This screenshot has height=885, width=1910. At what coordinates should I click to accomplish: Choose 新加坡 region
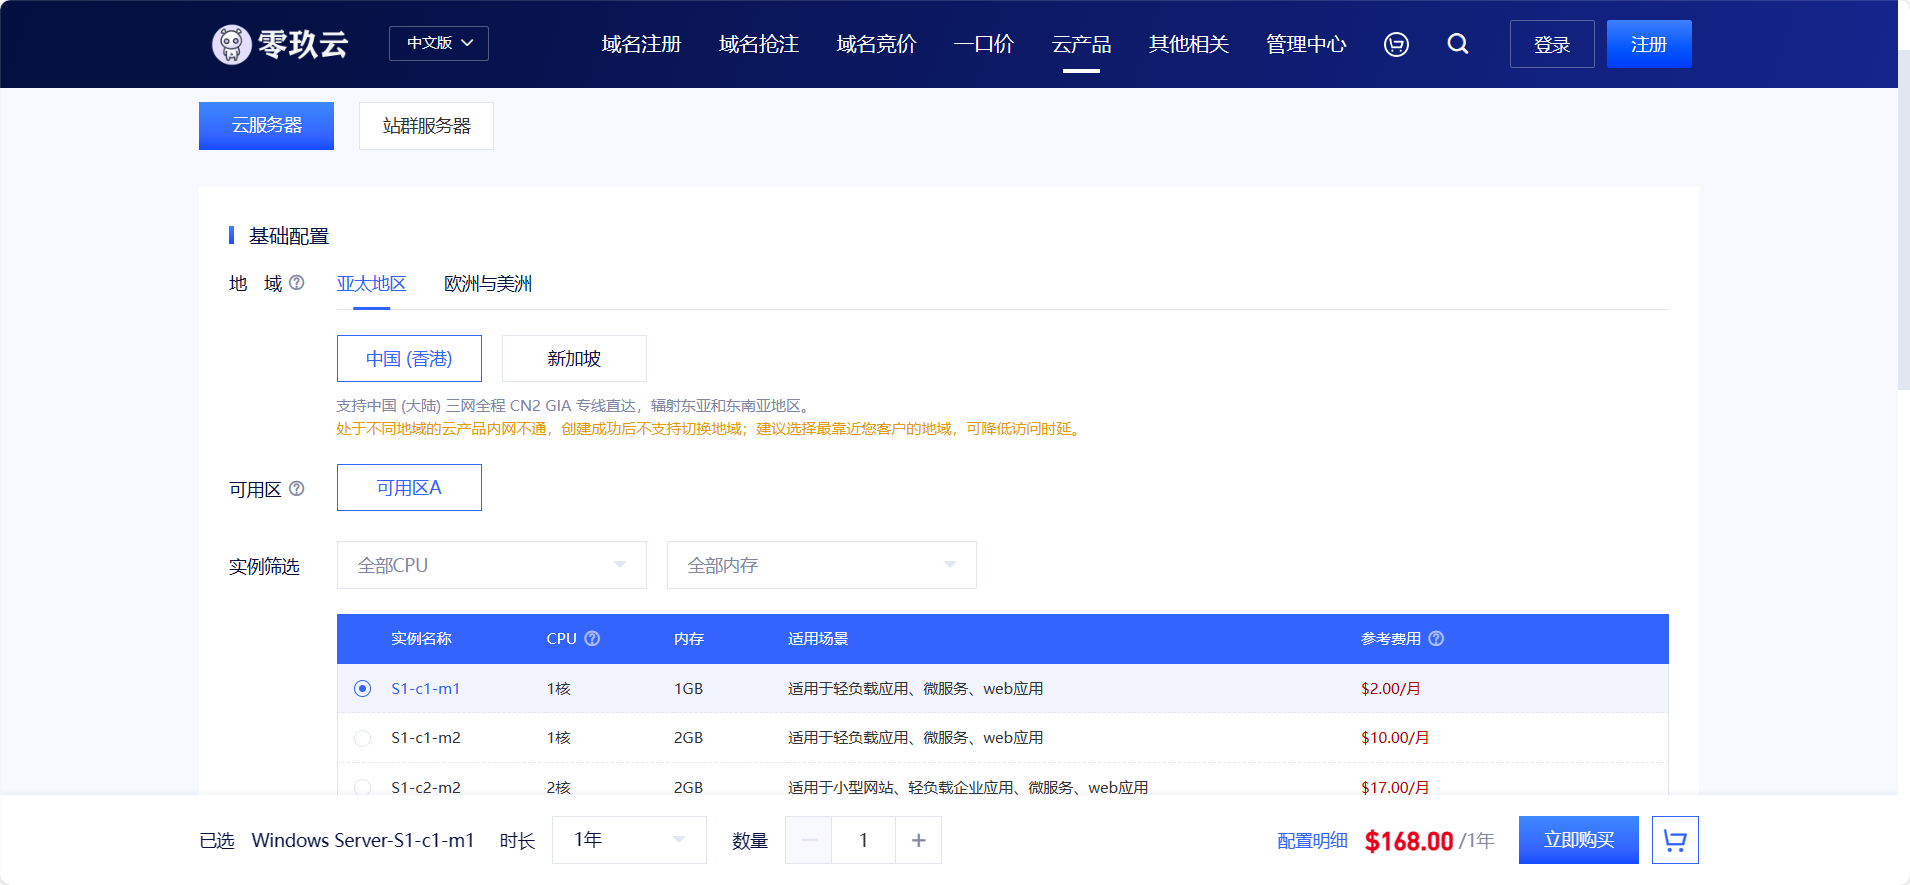pos(574,358)
